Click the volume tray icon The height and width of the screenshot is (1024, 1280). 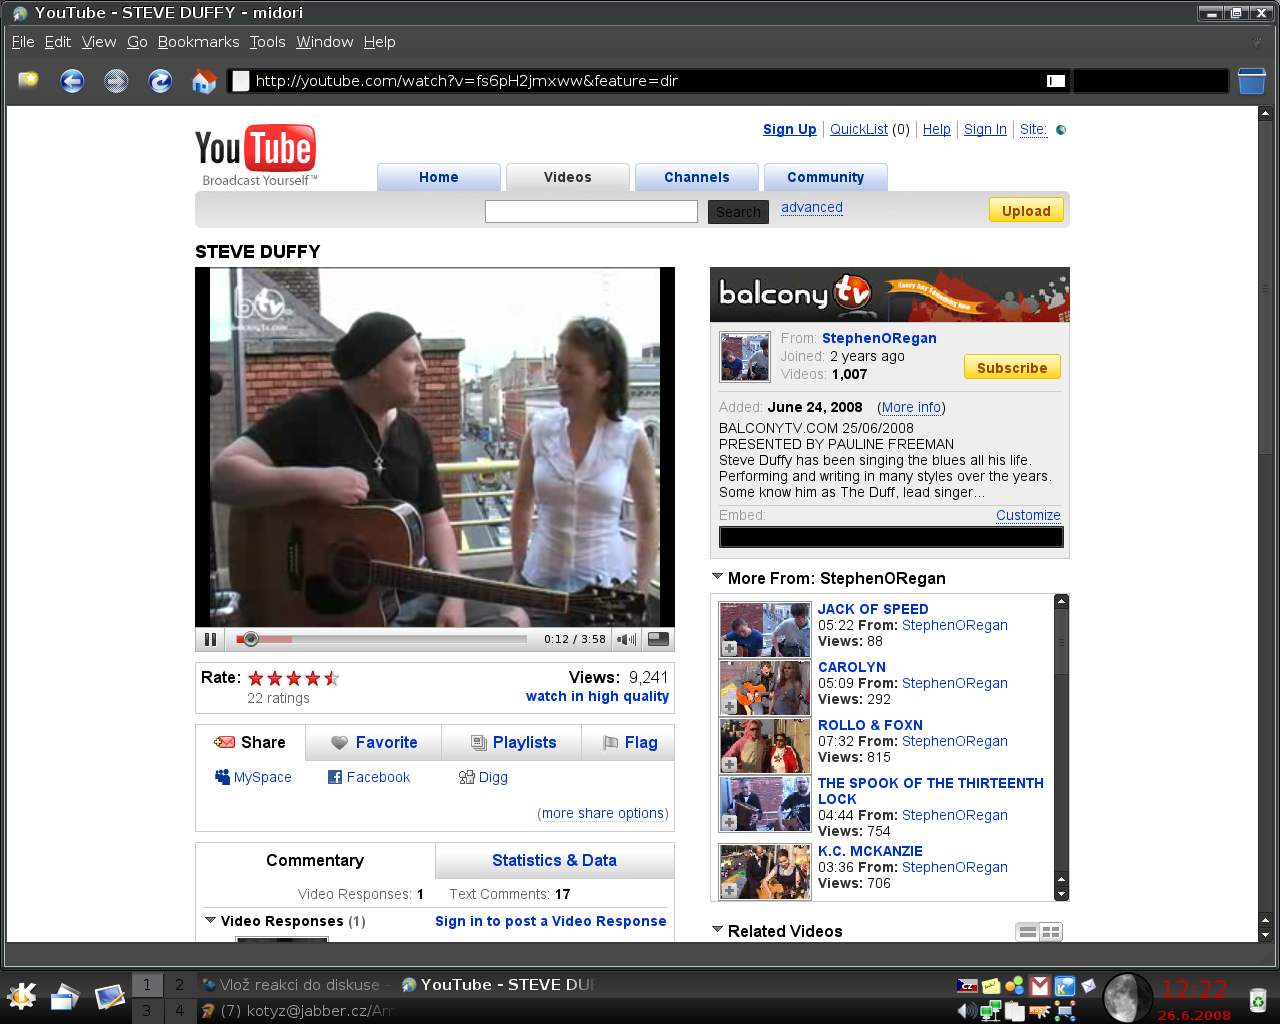pos(967,1011)
